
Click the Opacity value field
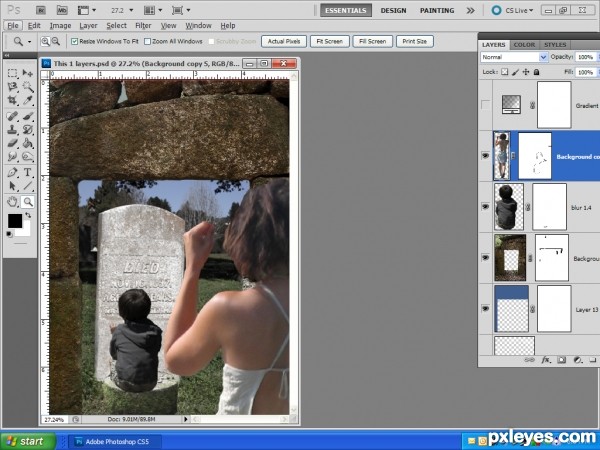(585, 57)
